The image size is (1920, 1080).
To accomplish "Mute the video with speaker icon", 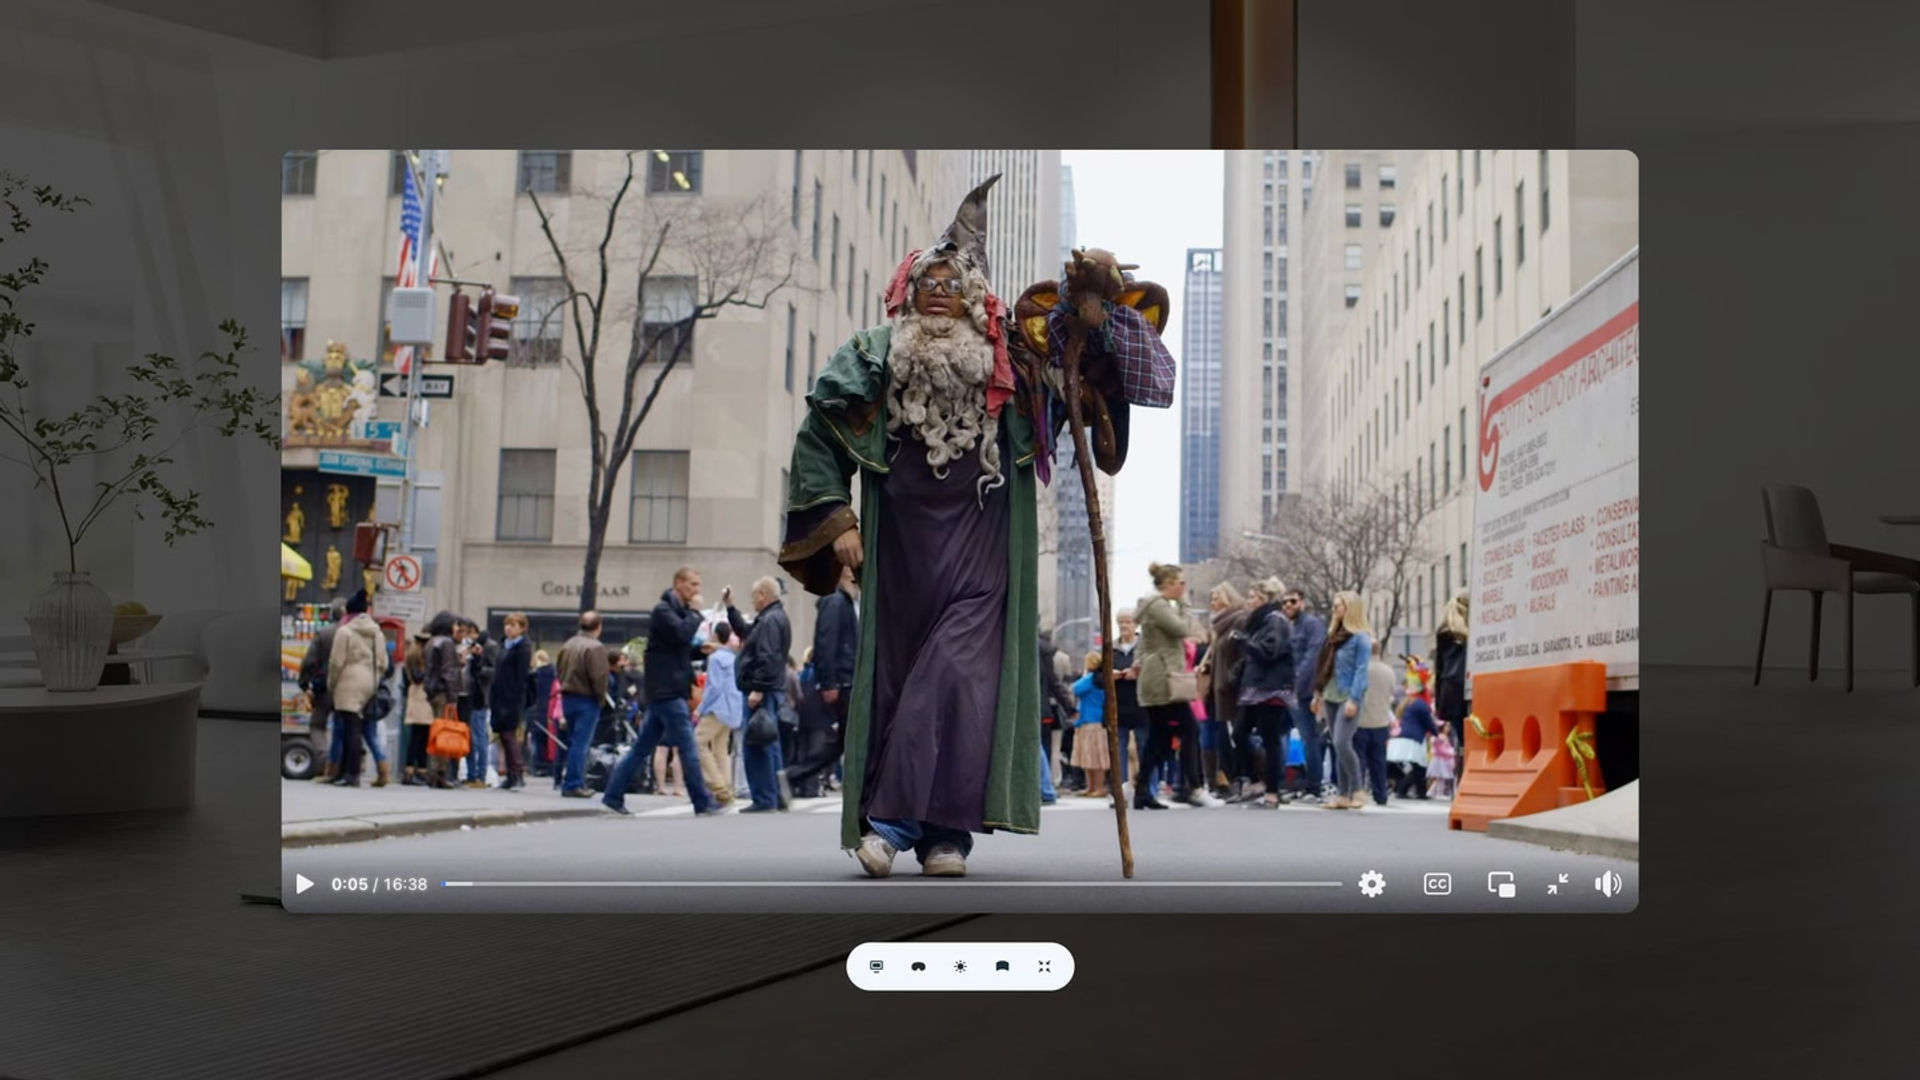I will pos(1607,884).
